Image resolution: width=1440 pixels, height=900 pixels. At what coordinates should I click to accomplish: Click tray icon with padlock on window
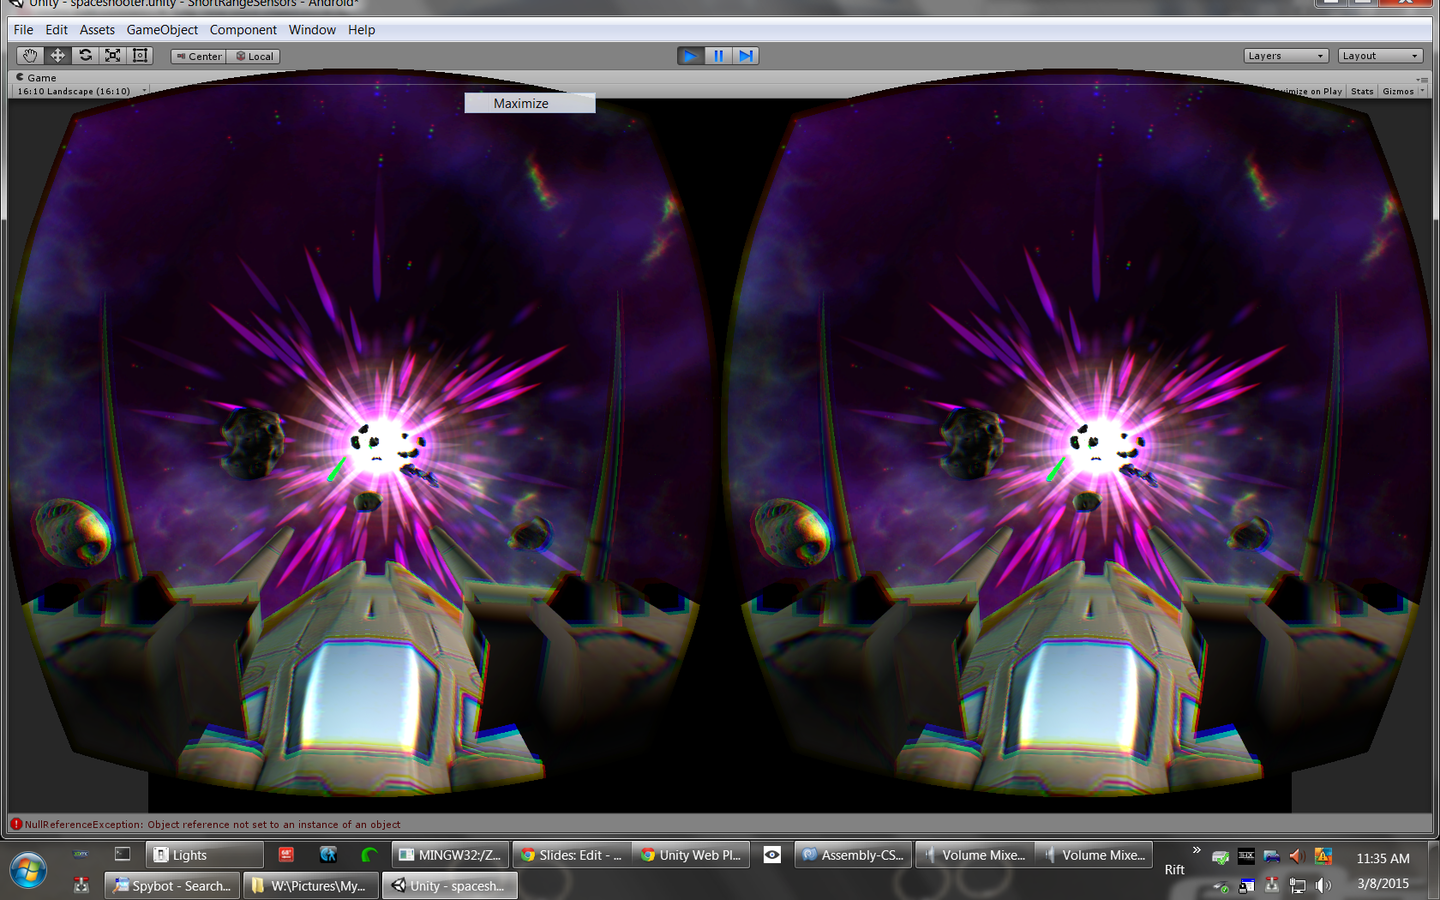1246,886
